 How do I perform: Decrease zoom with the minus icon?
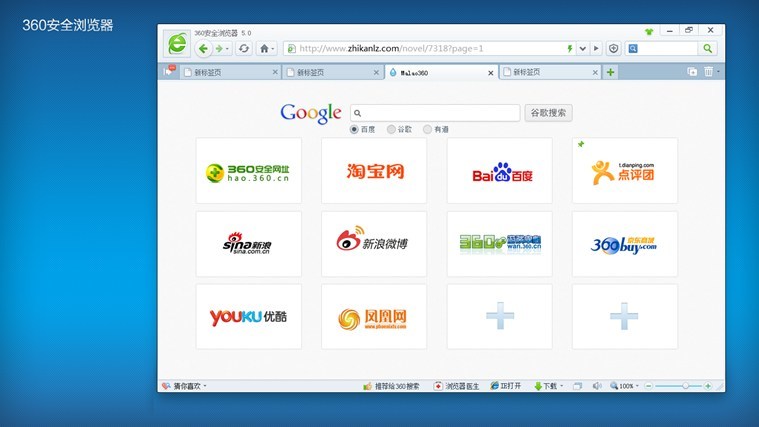click(648, 386)
